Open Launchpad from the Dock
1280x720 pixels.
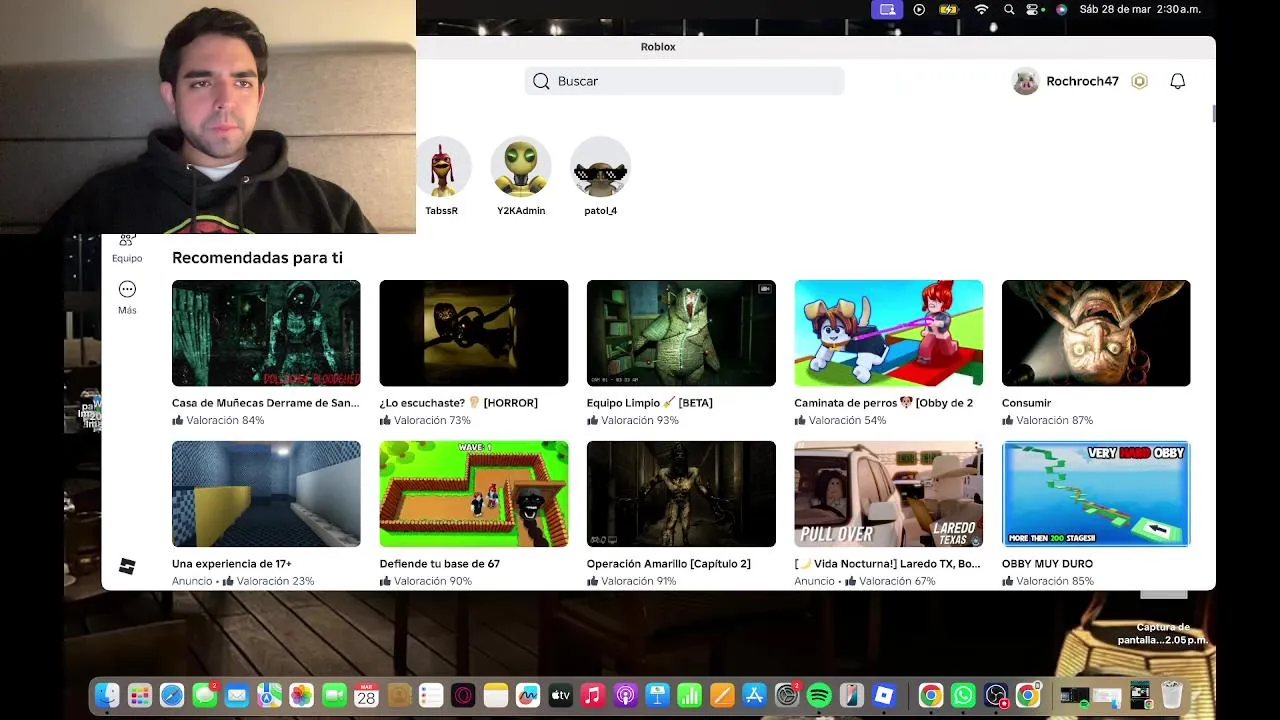point(140,695)
